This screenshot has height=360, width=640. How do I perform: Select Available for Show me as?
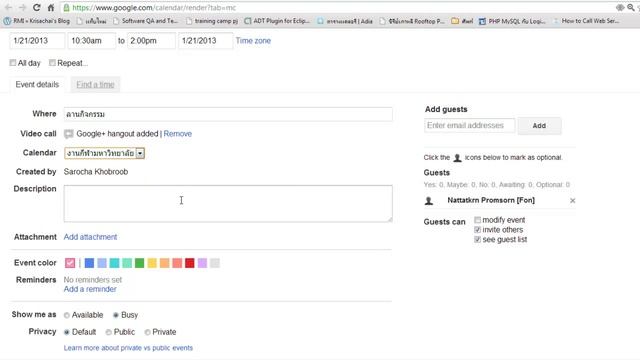[x=67, y=315]
